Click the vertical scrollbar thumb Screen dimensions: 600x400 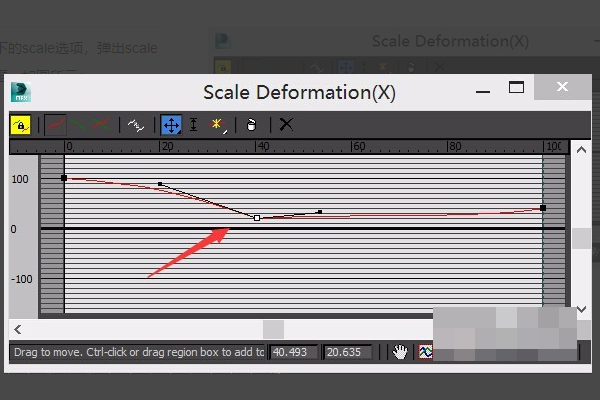click(x=581, y=238)
